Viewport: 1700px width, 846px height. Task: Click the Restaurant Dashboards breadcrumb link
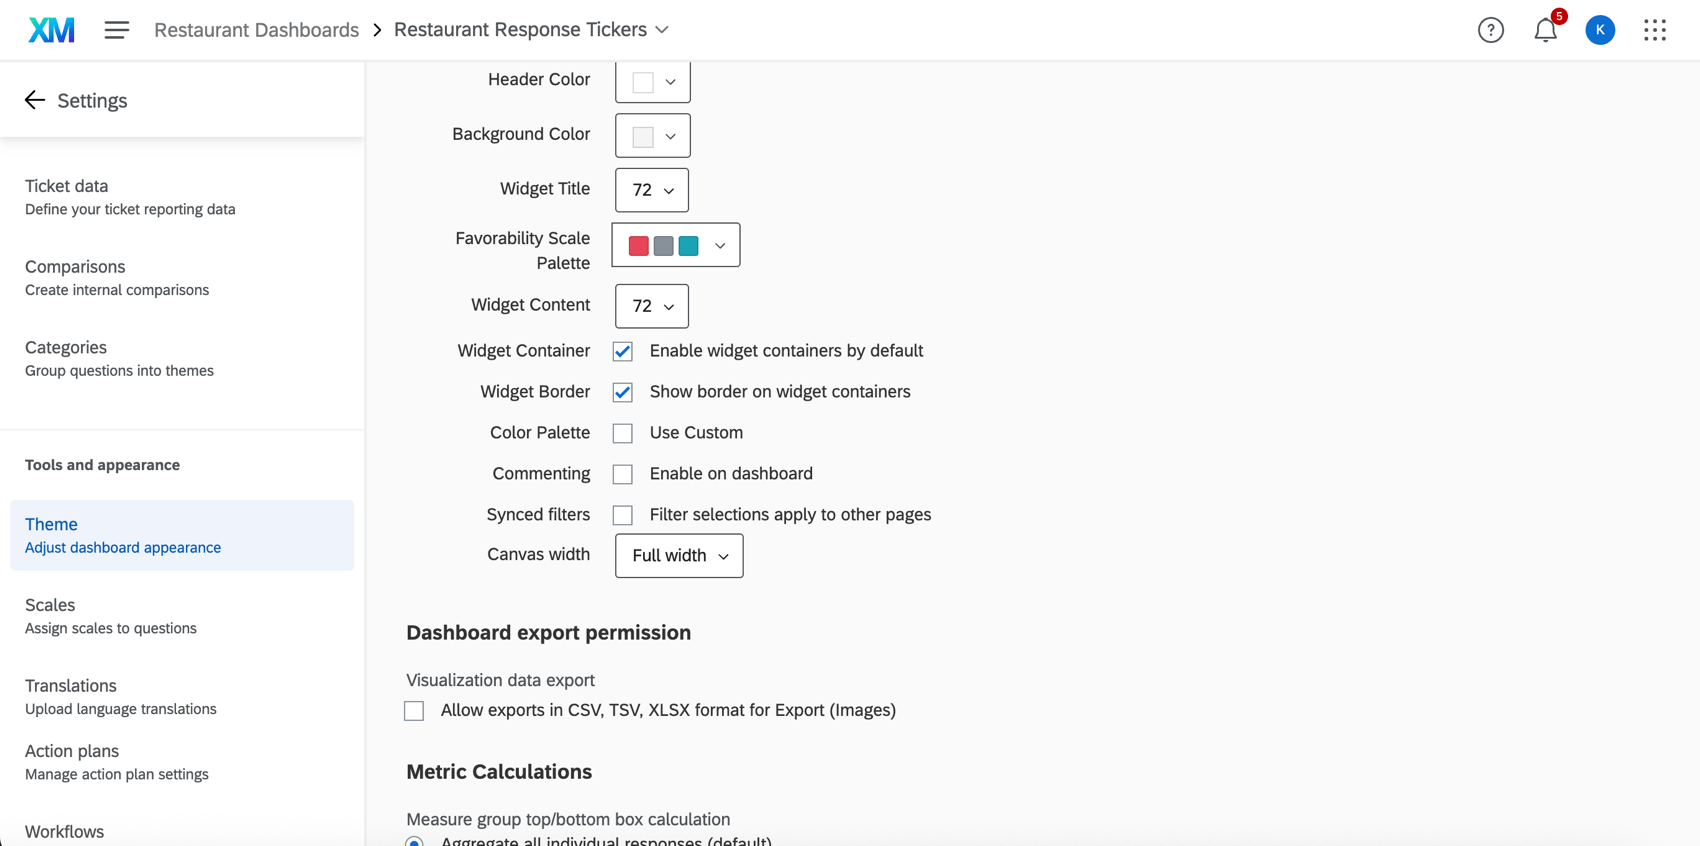255,29
